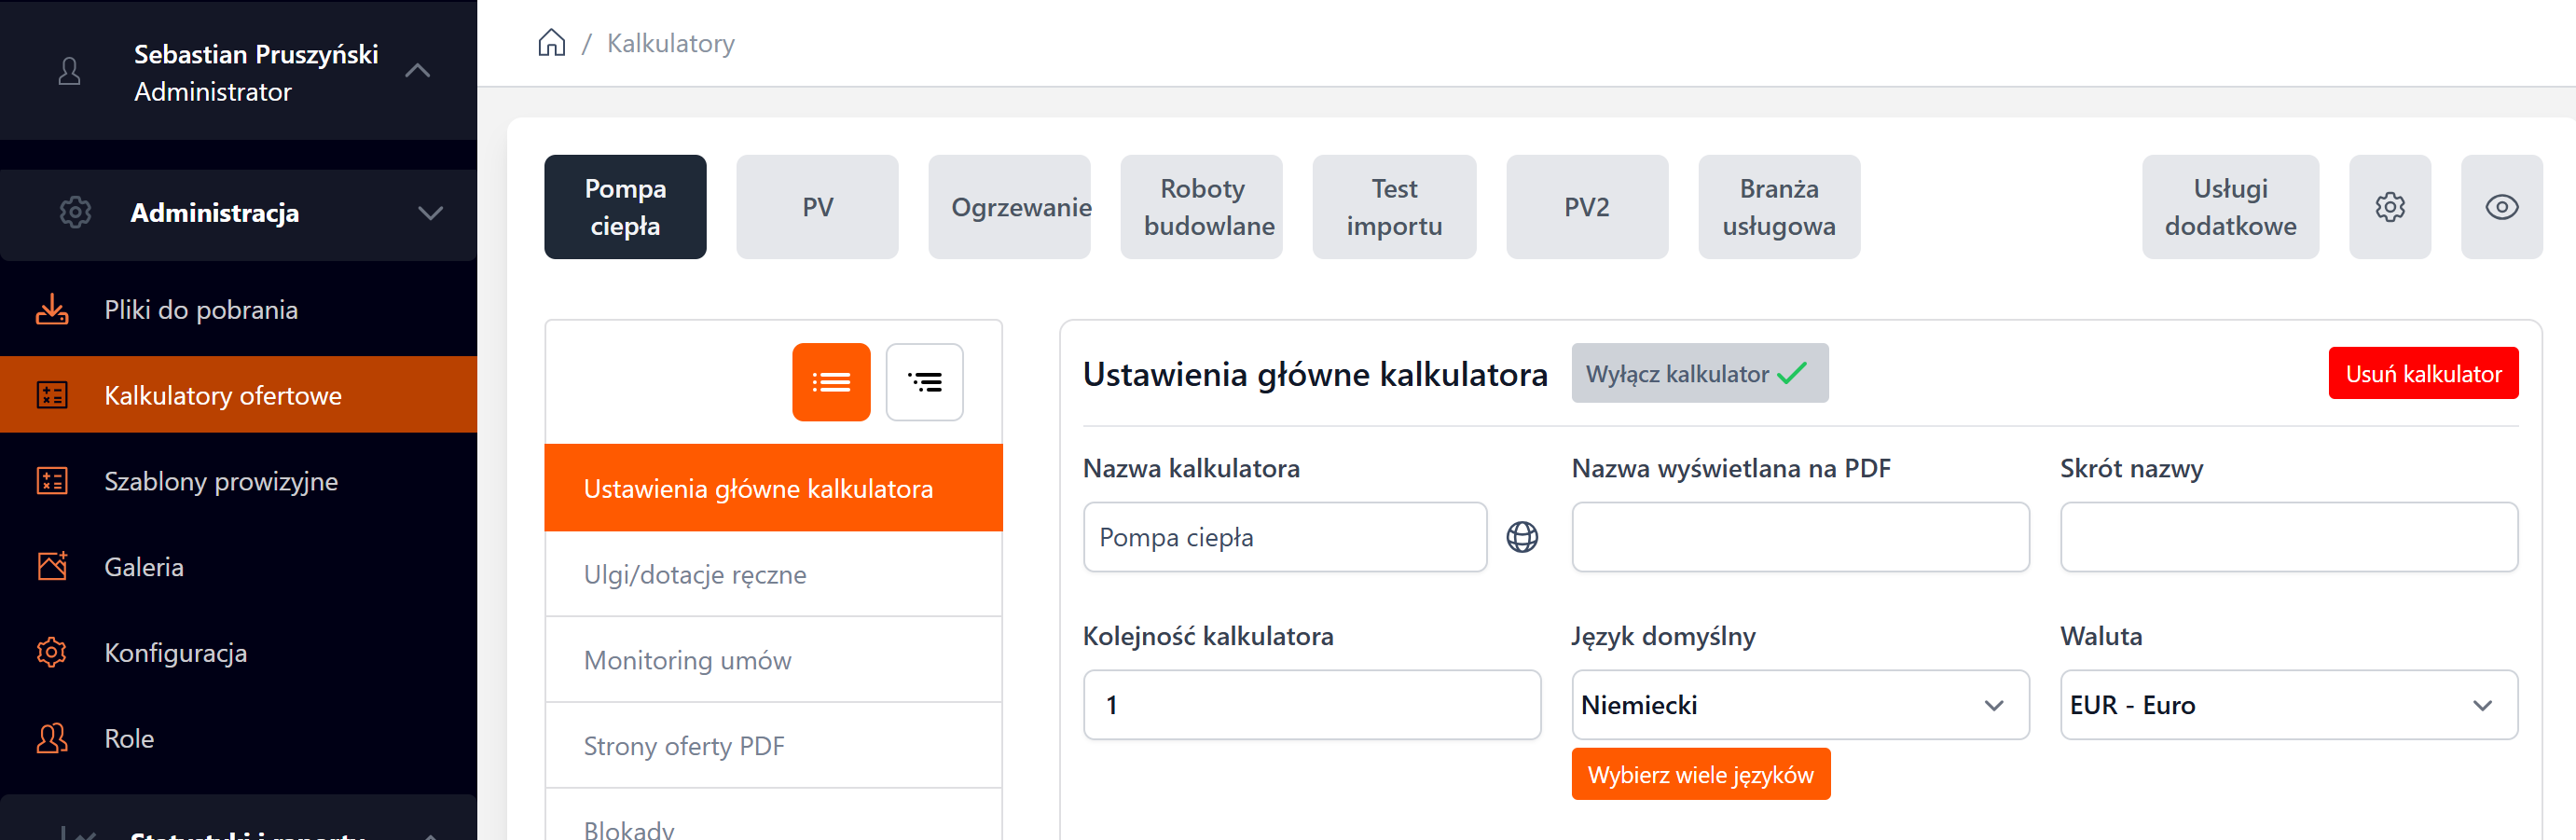The width and height of the screenshot is (2576, 840).
Task: Open the Waluta currency dropdown
Action: 2288,705
